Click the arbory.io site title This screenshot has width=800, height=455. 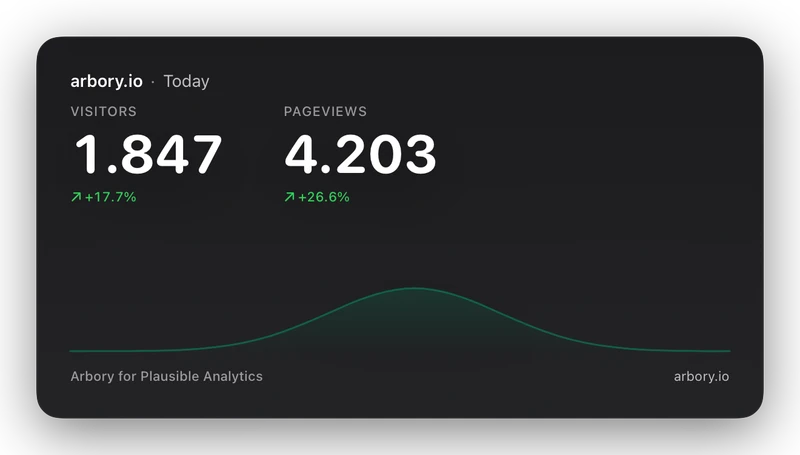[x=107, y=82]
